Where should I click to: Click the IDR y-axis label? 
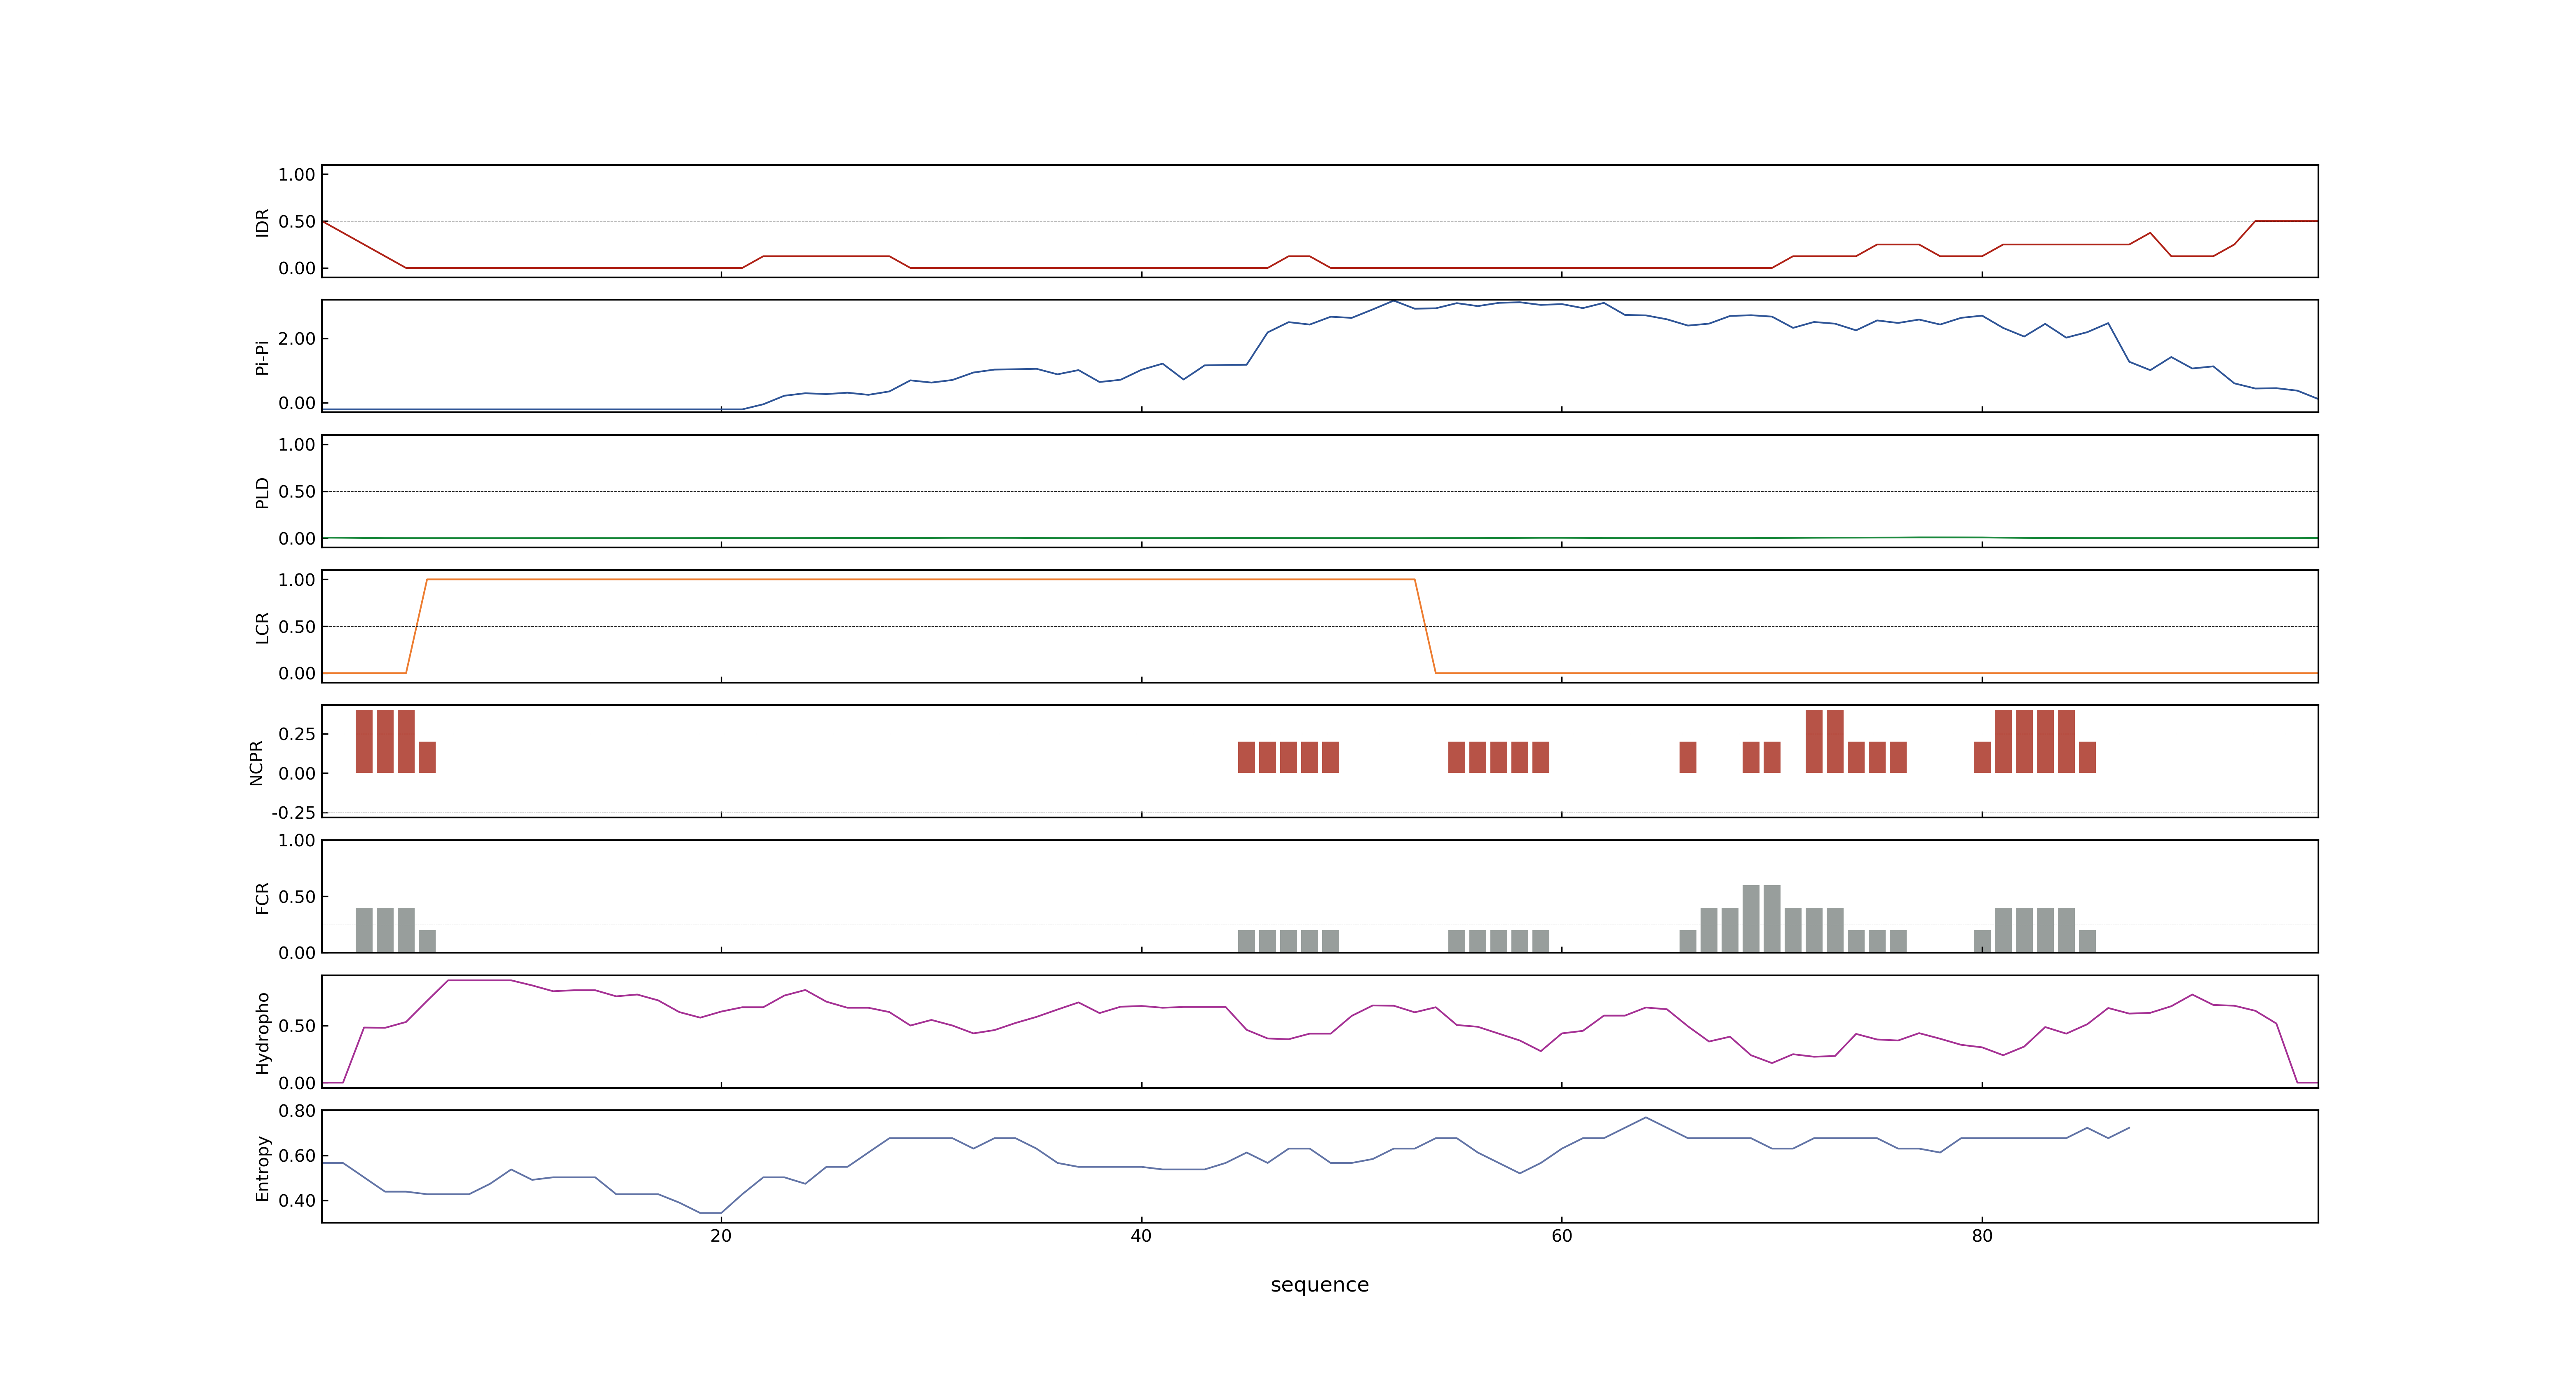tap(262, 222)
